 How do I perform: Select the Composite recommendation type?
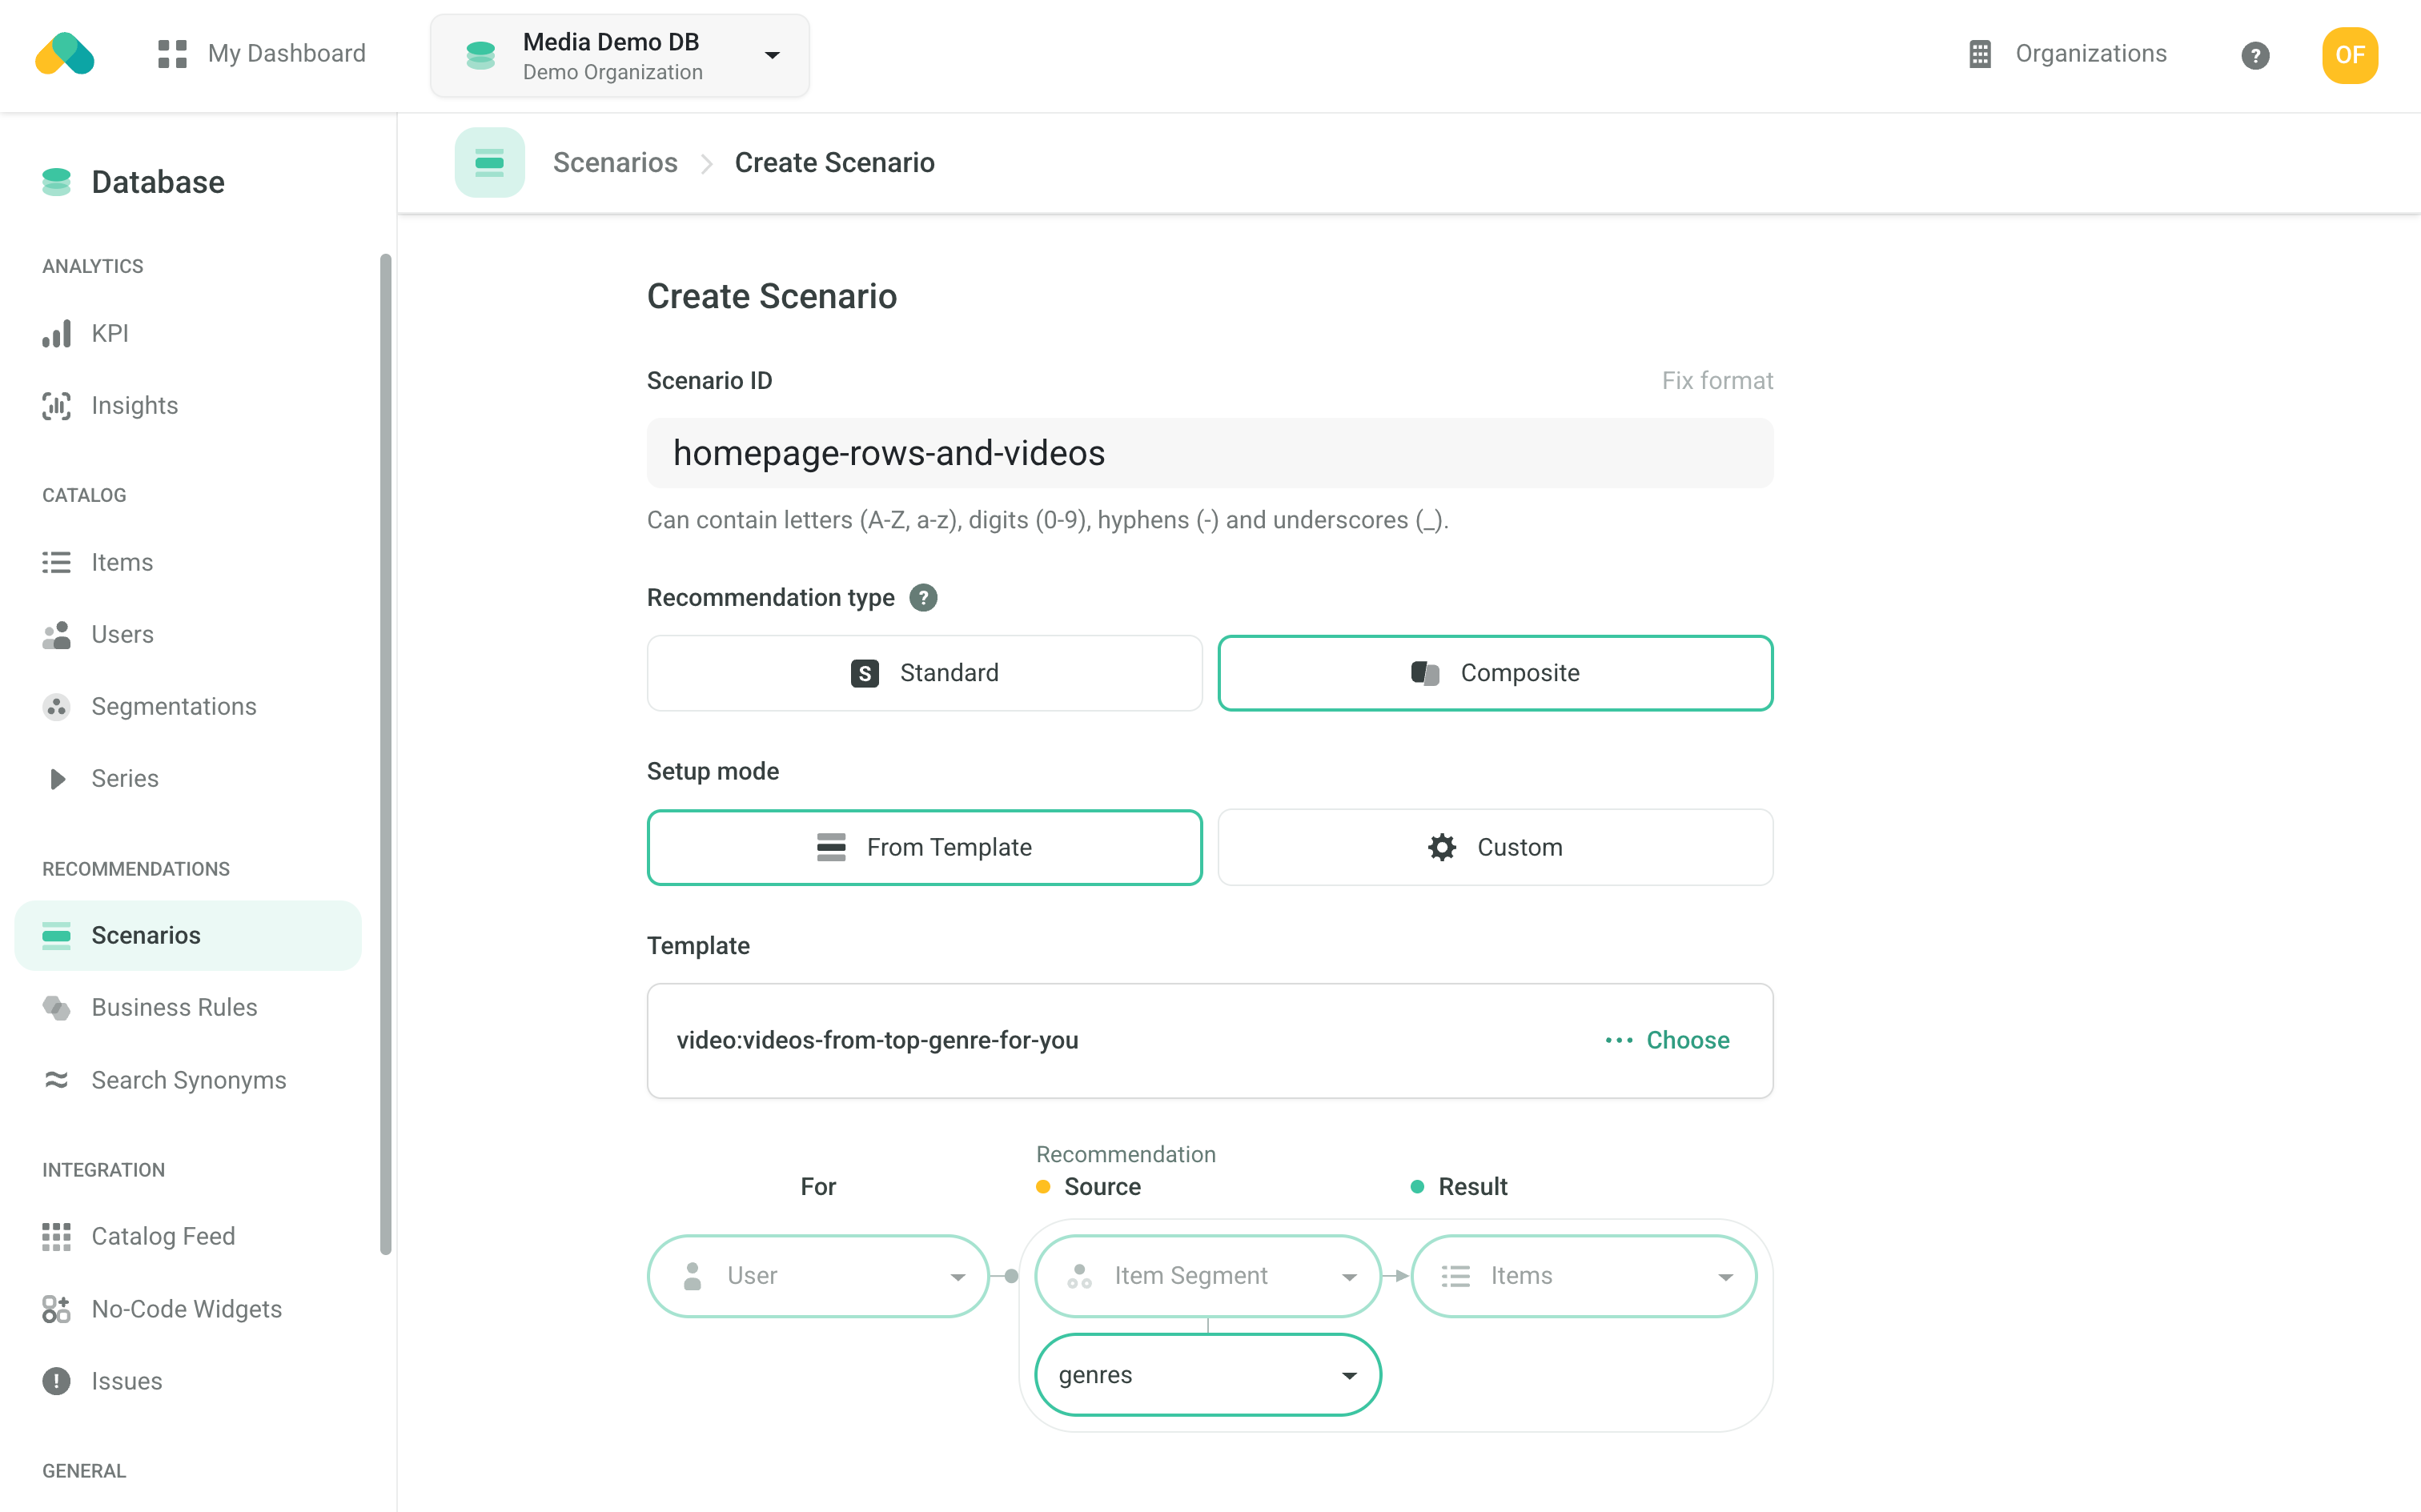point(1494,672)
